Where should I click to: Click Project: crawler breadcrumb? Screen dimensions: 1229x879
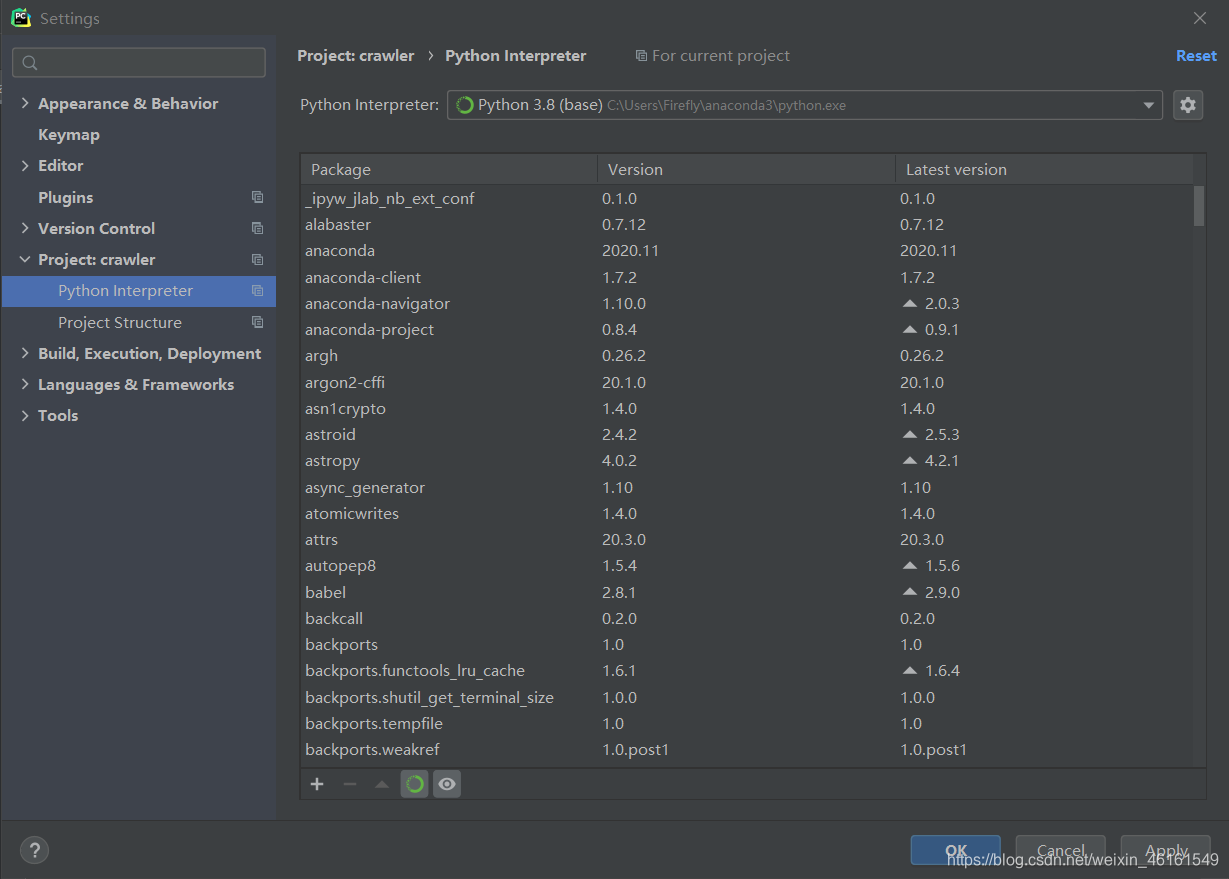coord(355,56)
